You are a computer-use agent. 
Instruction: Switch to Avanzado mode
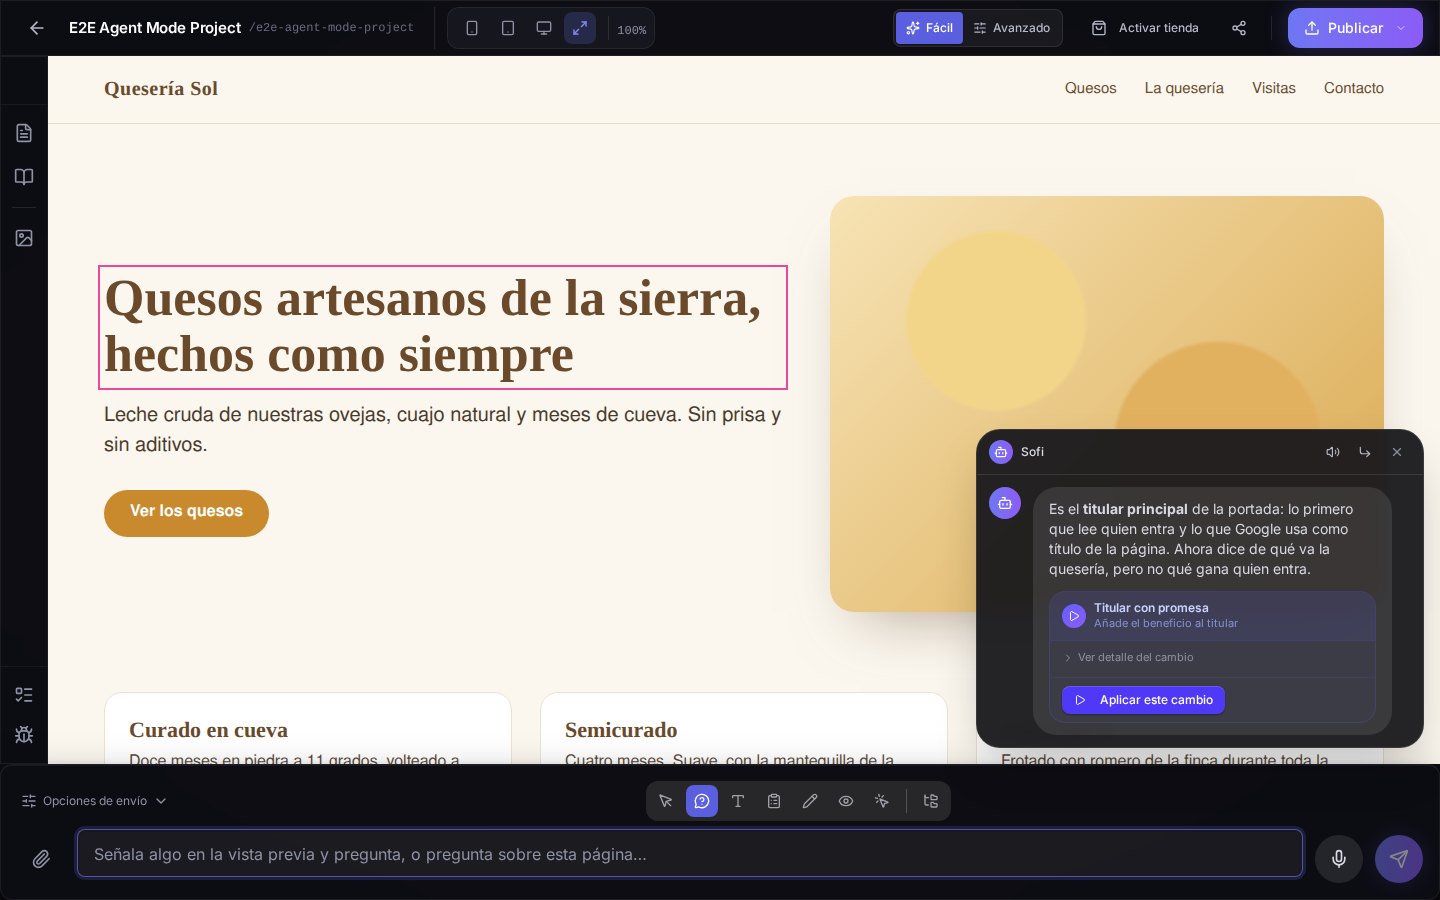pyautogui.click(x=1012, y=28)
